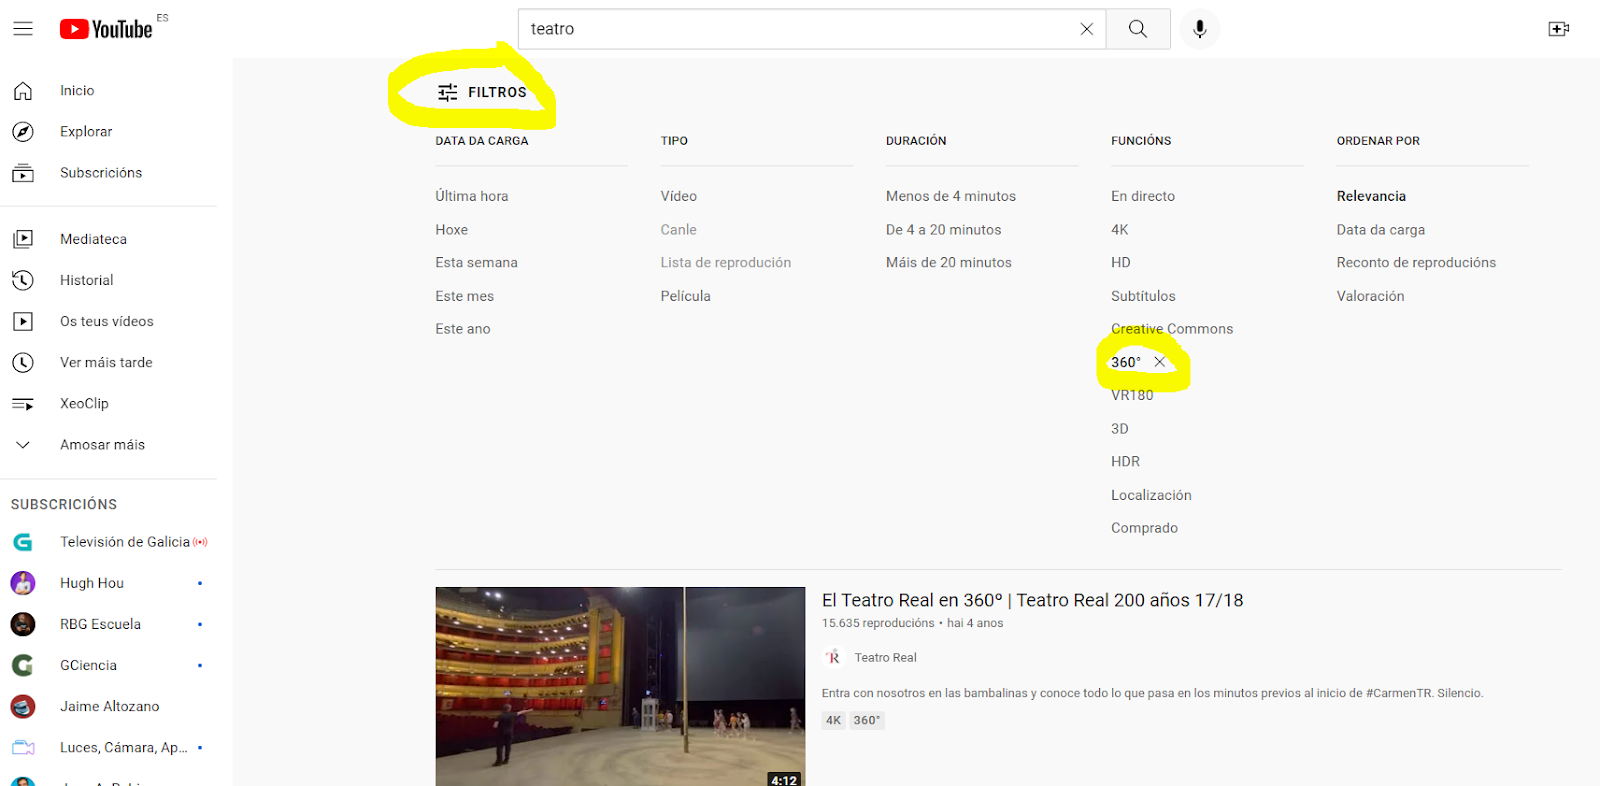Enable the 3D feature filter
Screen dimensions: 1600x786
pos(1120,429)
